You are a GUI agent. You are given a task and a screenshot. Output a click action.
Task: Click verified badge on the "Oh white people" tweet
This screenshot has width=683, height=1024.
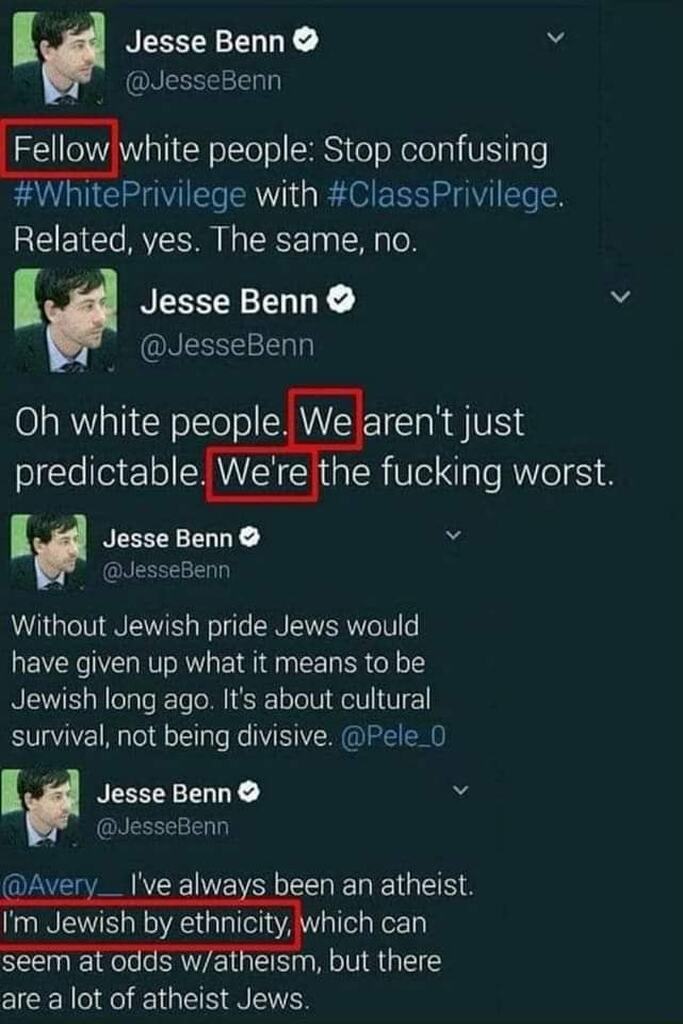tap(340, 301)
